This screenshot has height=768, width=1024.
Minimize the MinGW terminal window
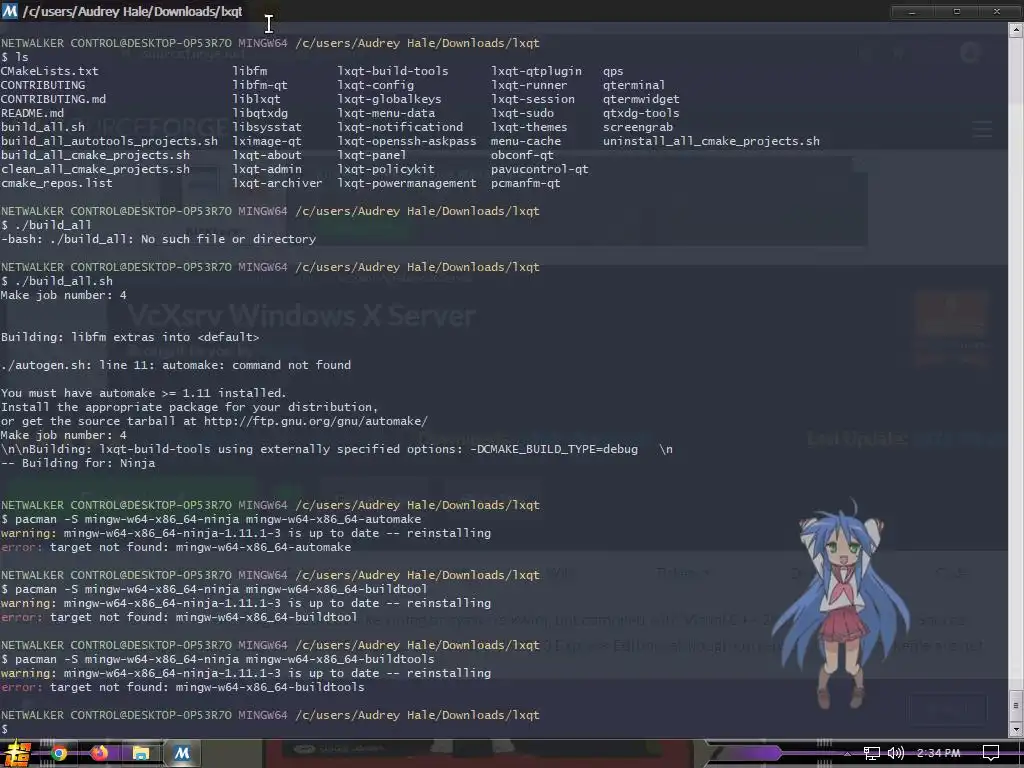coord(912,12)
